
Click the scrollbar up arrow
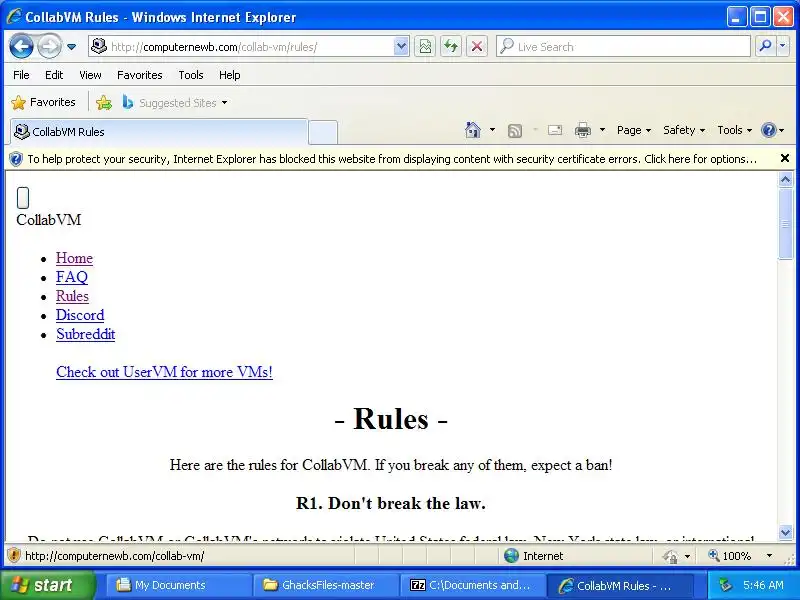[785, 179]
